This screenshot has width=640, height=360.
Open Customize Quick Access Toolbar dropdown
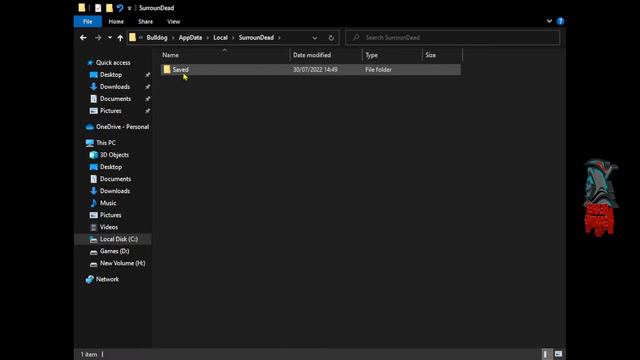pyautogui.click(x=129, y=8)
